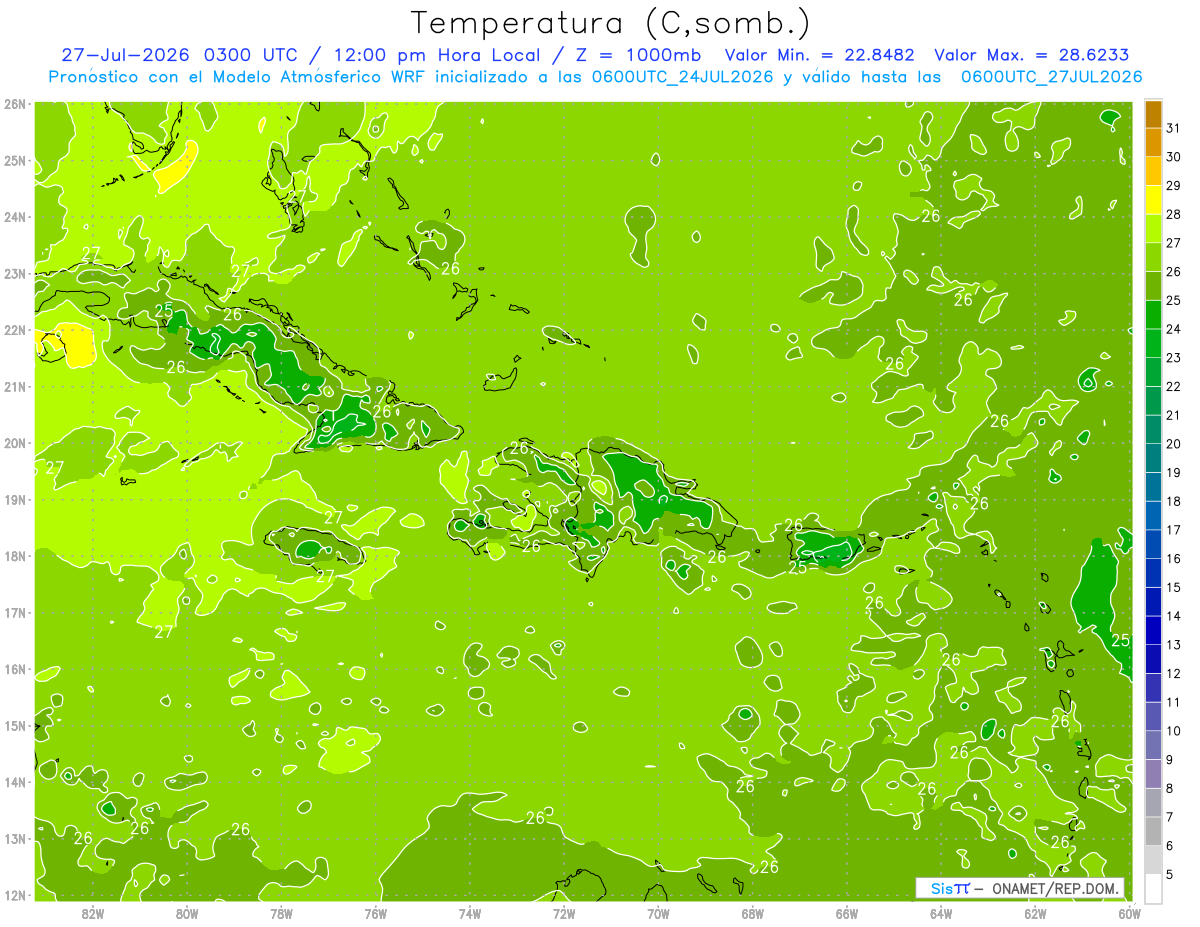This screenshot has height=927, width=1200.
Task: Click the 68W longitude axis label
Action: tap(753, 913)
